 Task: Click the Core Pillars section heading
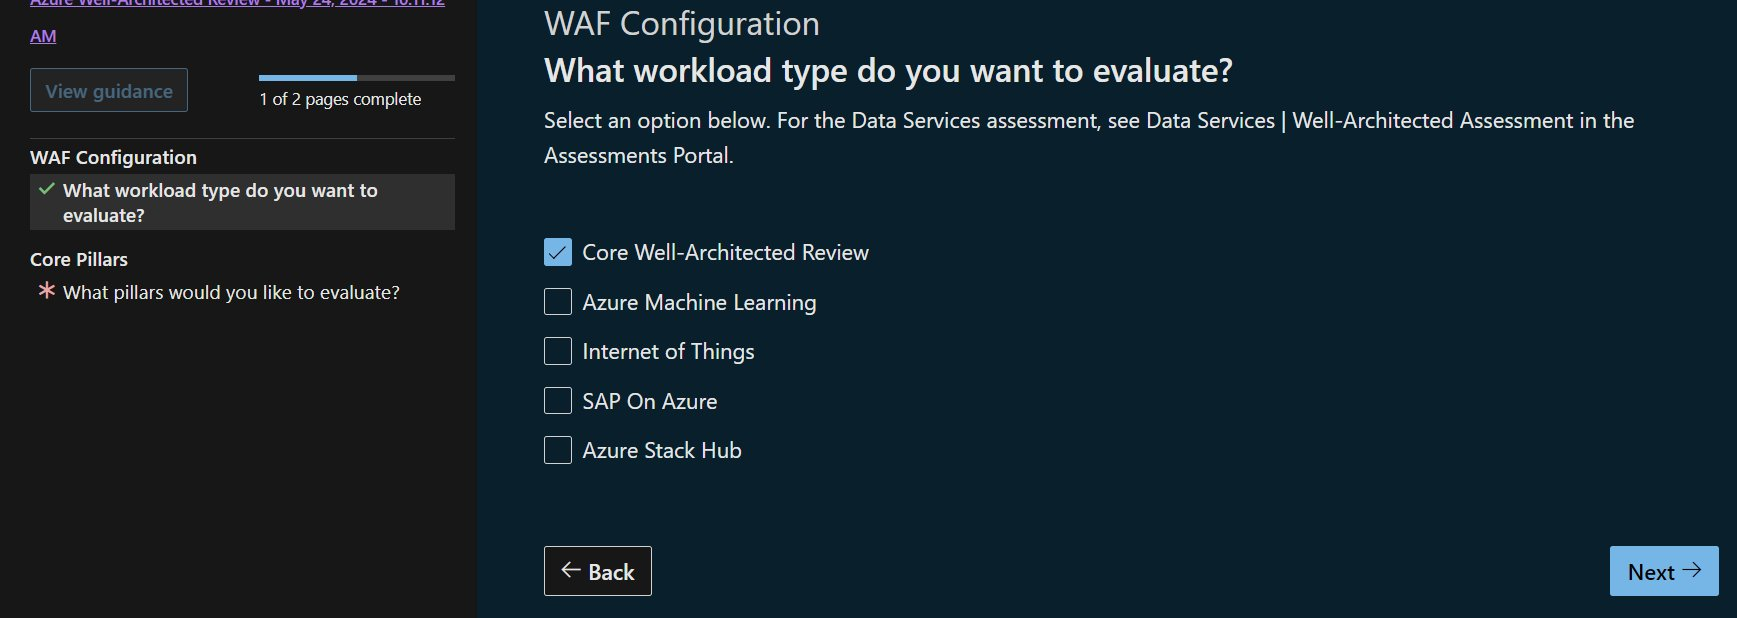[78, 259]
